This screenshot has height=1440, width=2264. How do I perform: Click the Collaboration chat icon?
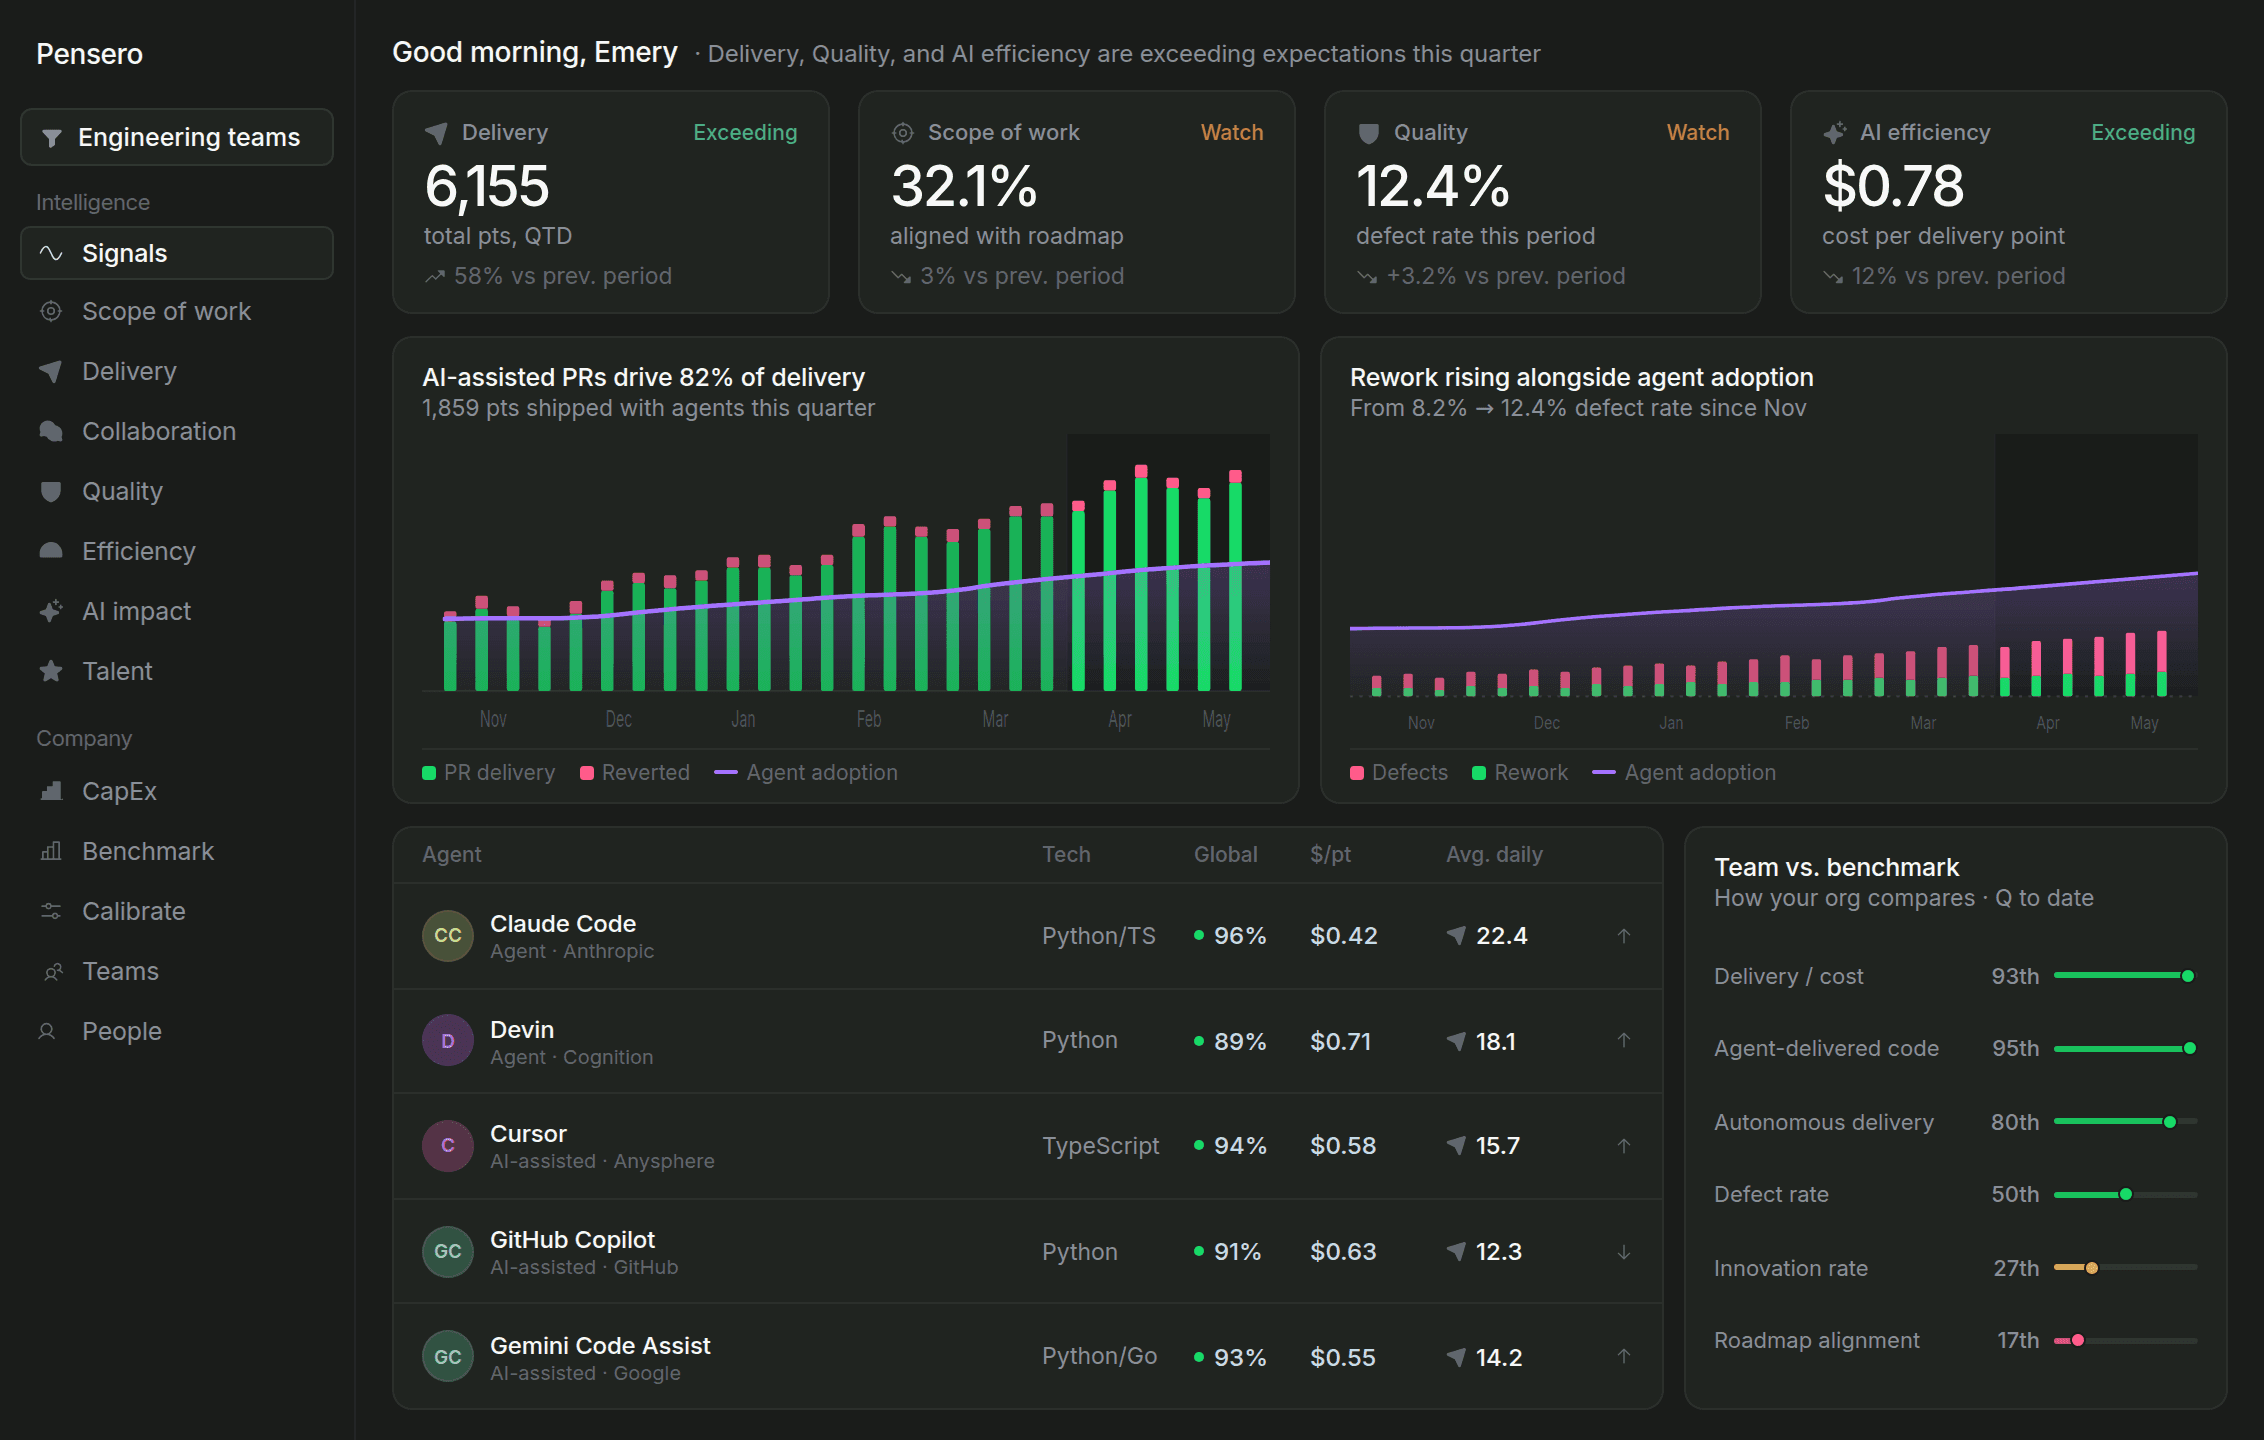(x=51, y=431)
